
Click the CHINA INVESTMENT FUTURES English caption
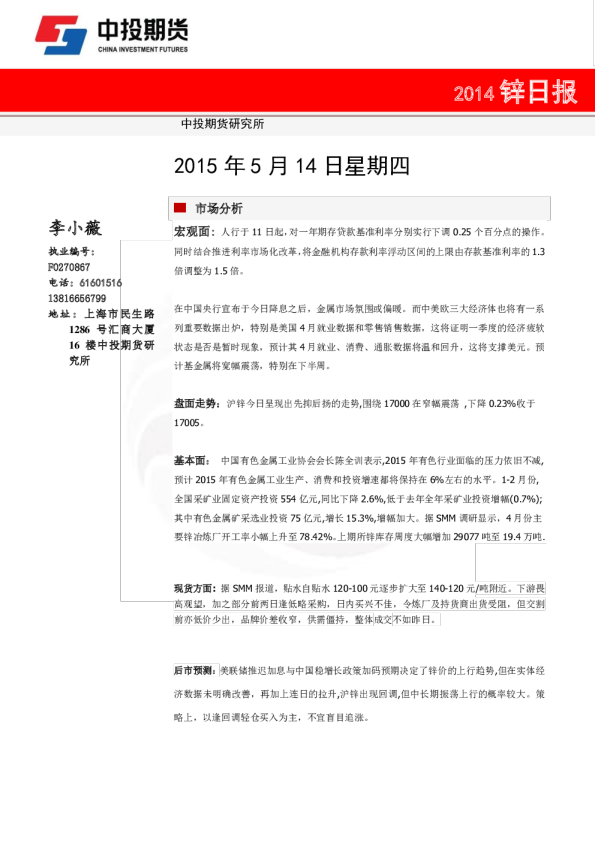coord(143,49)
